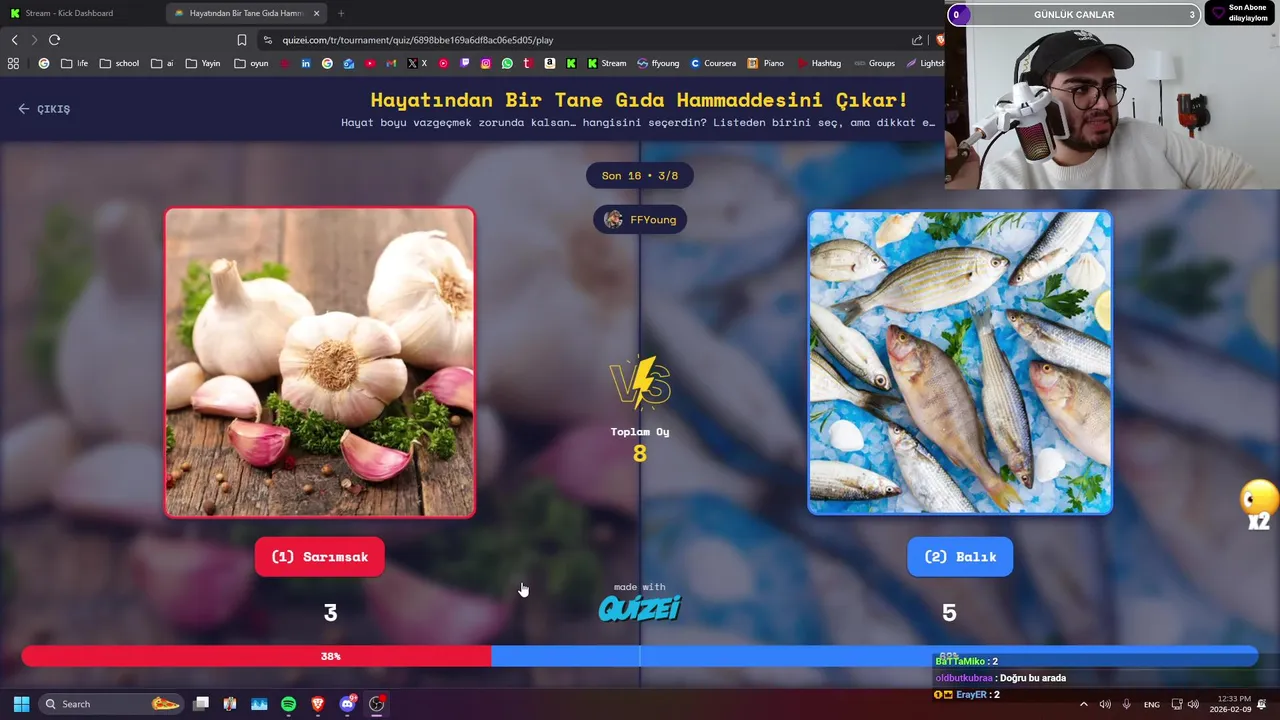This screenshot has height=720, width=1280.
Task: Open the Coursera bookmark
Action: (x=713, y=63)
